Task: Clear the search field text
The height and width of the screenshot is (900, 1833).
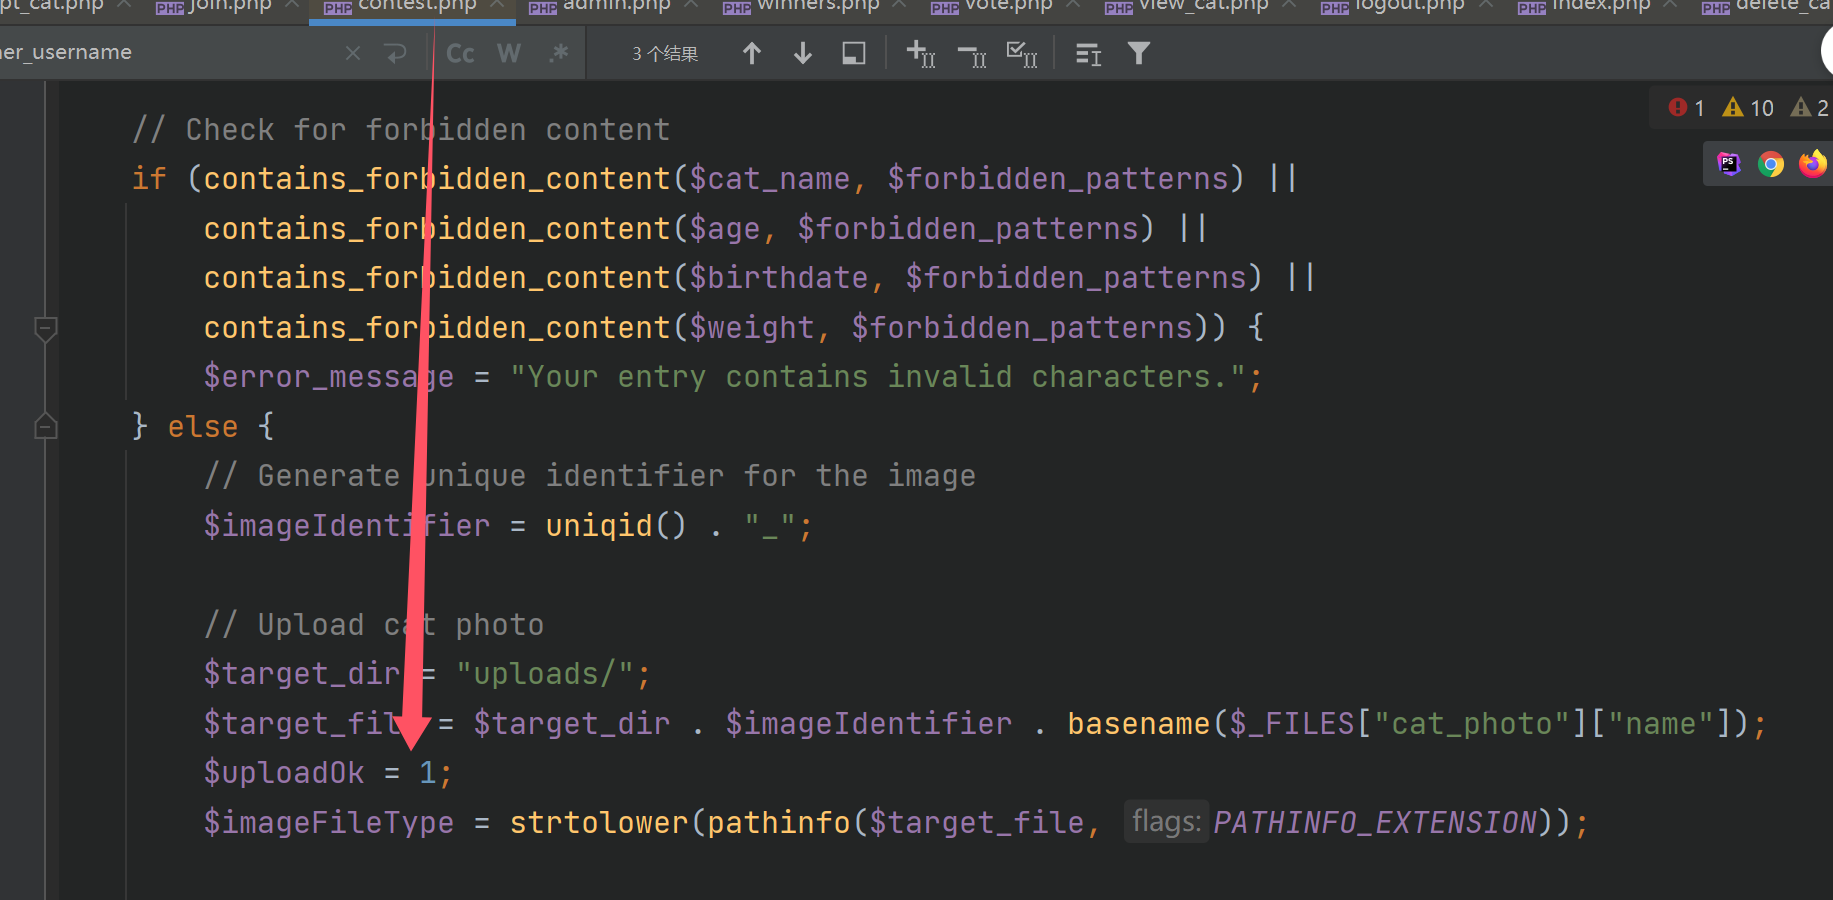Action: (353, 53)
